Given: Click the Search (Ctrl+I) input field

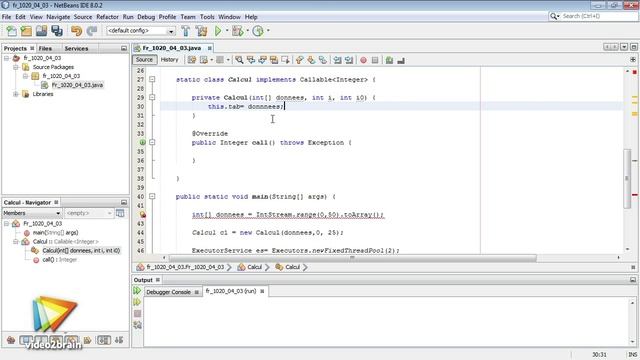Looking at the screenshot, I should coord(598,16).
